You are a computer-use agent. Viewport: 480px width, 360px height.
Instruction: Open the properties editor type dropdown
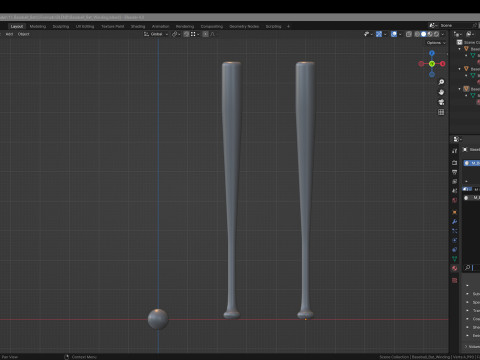[x=457, y=139]
